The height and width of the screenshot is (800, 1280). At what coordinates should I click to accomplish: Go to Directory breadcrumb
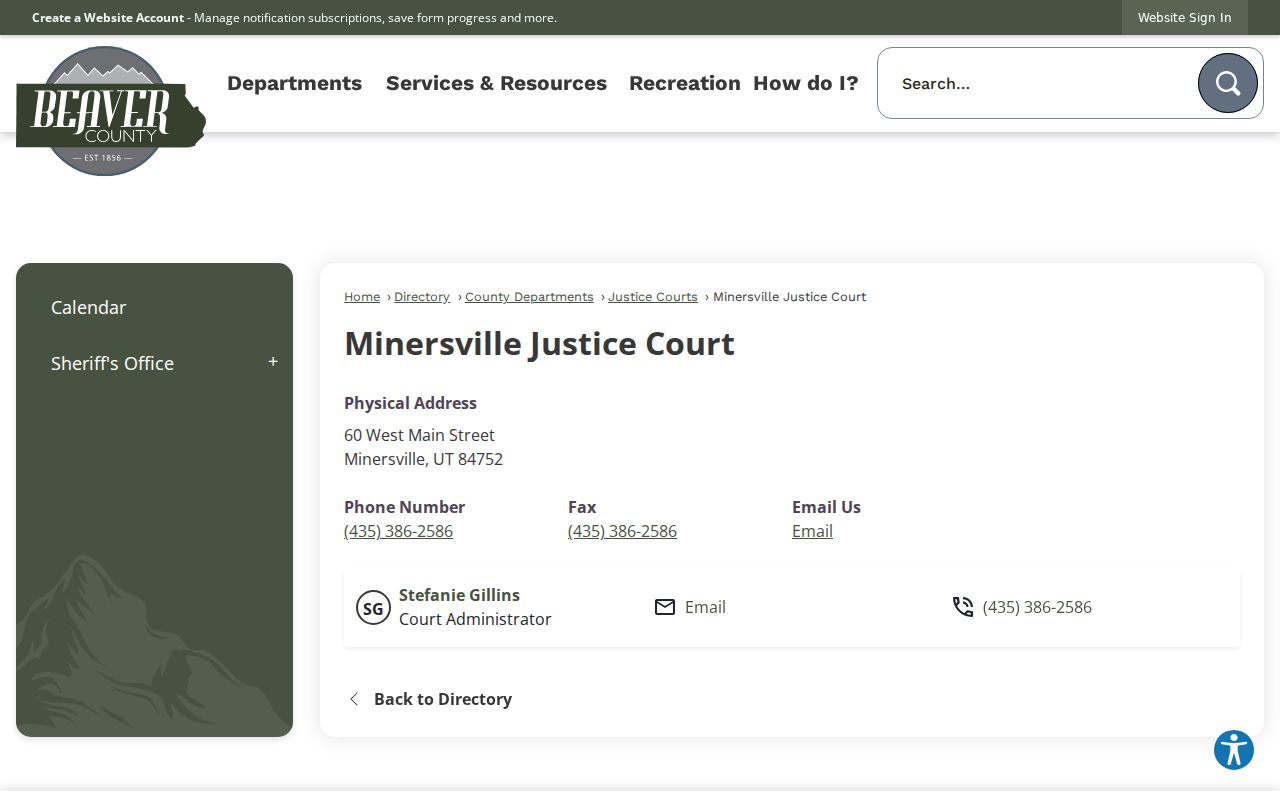422,297
